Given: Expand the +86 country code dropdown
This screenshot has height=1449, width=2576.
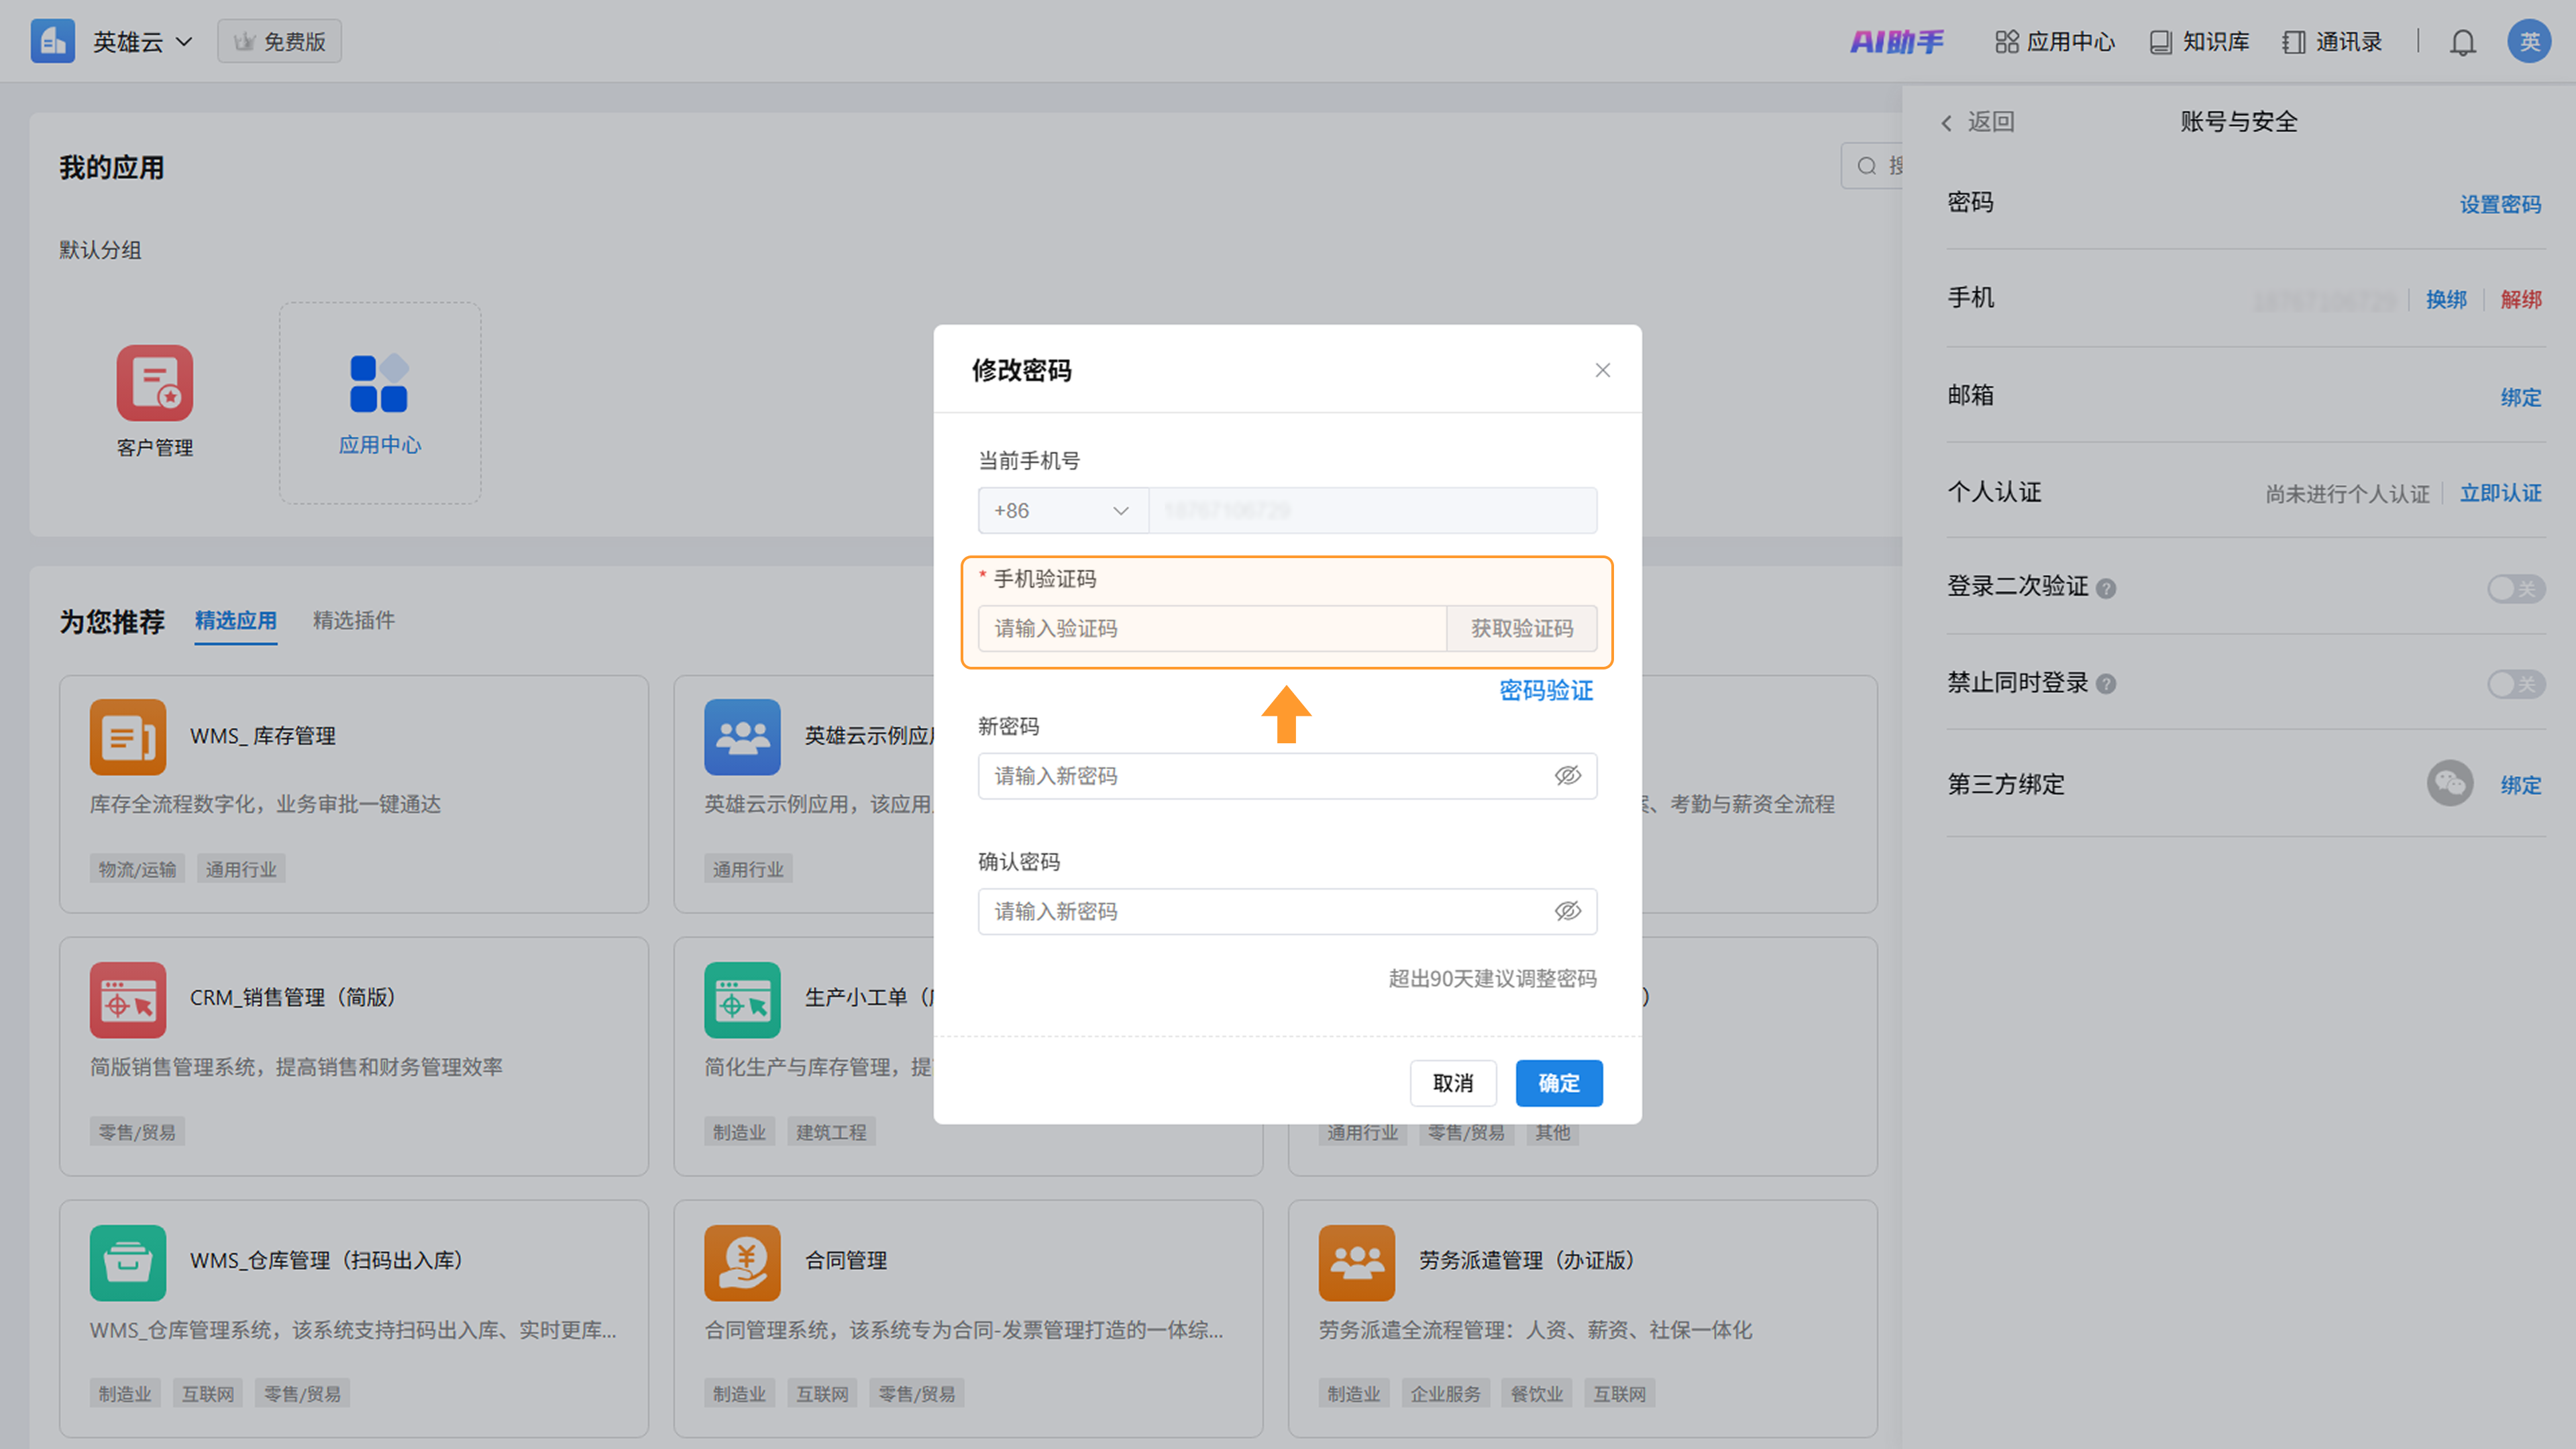Looking at the screenshot, I should coord(1062,511).
